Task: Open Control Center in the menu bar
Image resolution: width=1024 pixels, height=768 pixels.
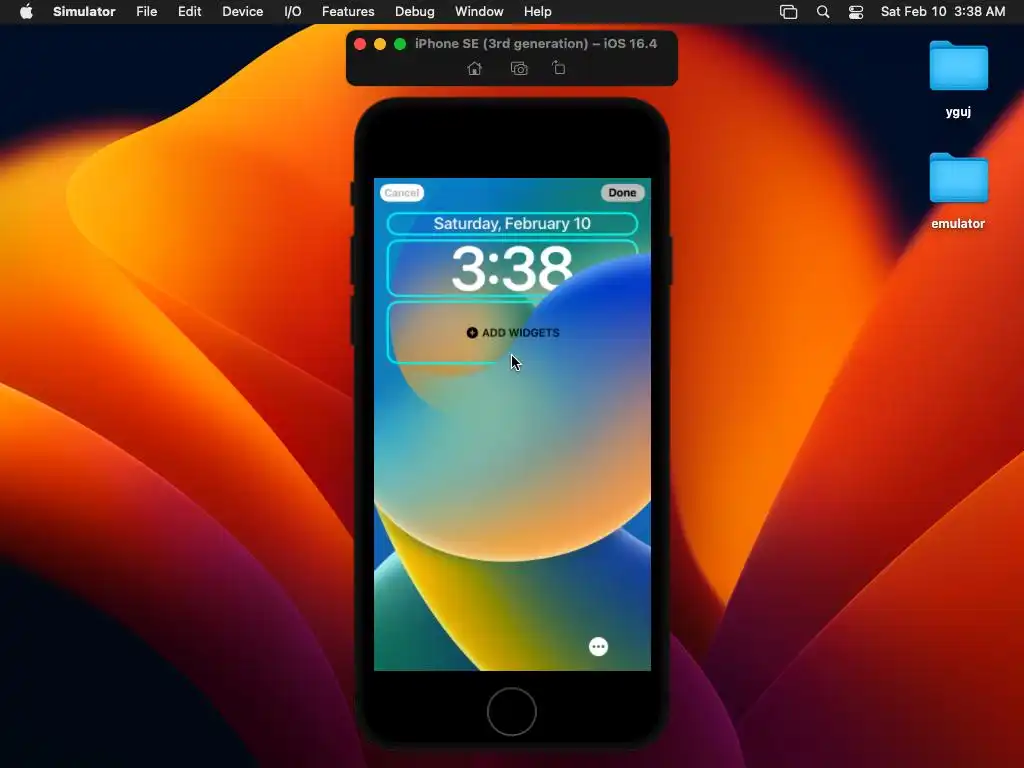Action: pyautogui.click(x=856, y=12)
